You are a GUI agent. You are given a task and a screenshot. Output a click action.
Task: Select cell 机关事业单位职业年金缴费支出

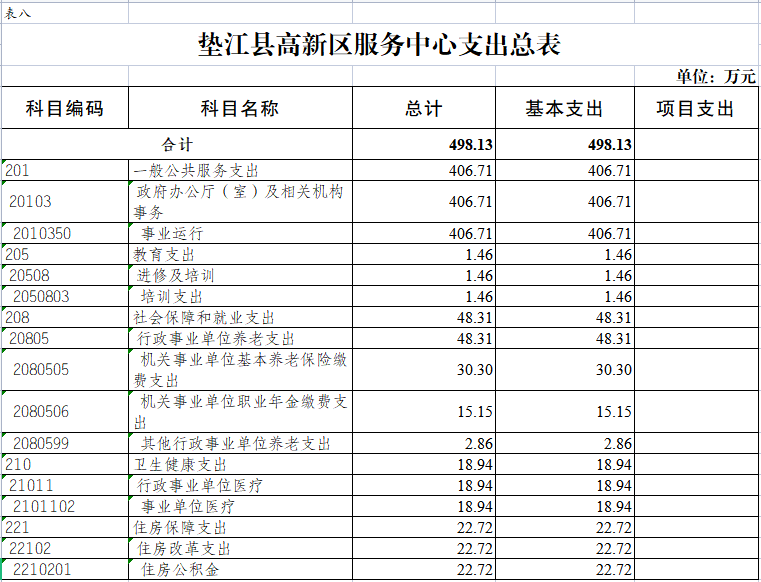[240, 411]
